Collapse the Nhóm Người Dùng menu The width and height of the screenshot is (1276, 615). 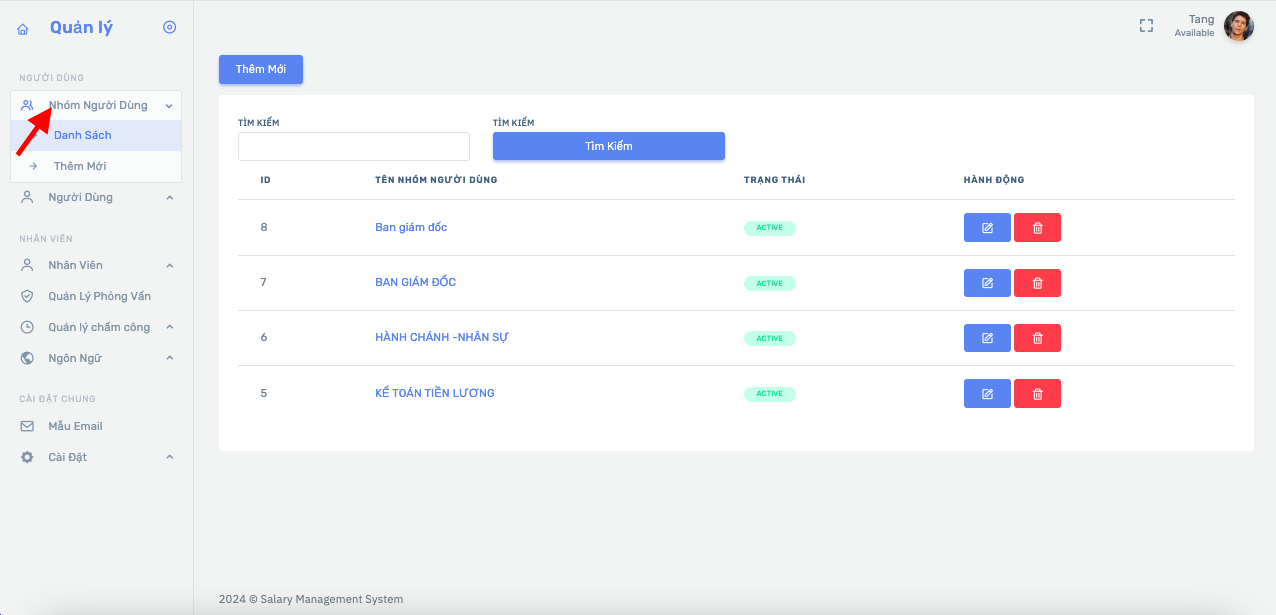point(169,106)
